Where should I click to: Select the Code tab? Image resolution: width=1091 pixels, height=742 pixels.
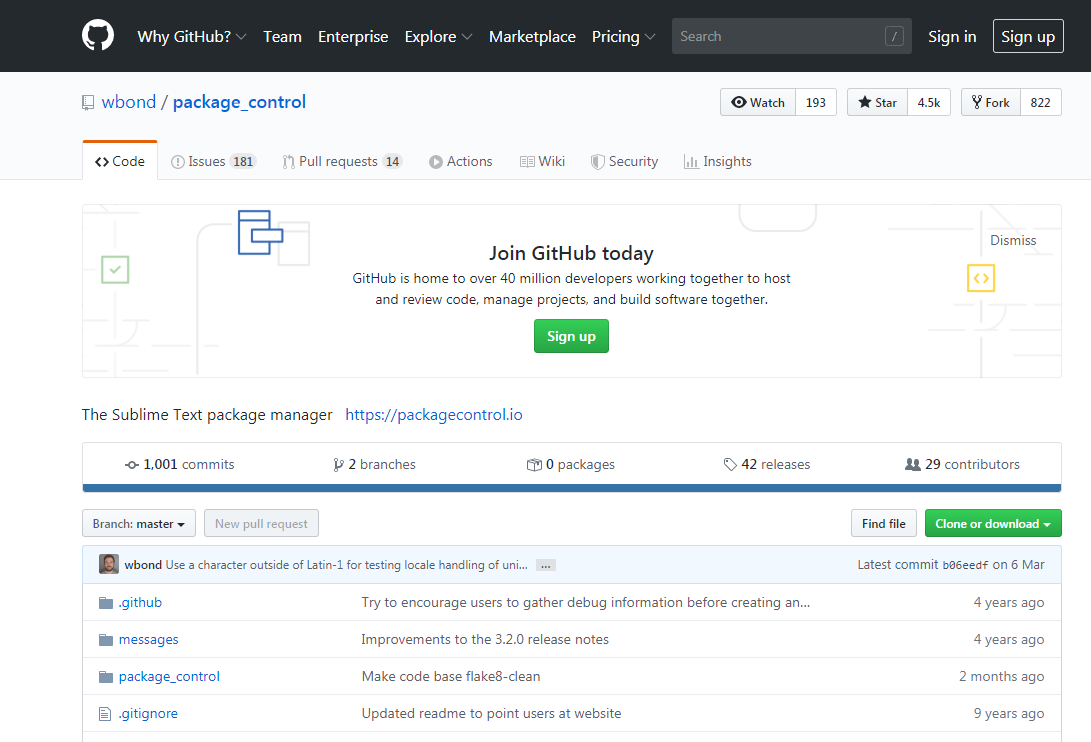click(x=120, y=161)
